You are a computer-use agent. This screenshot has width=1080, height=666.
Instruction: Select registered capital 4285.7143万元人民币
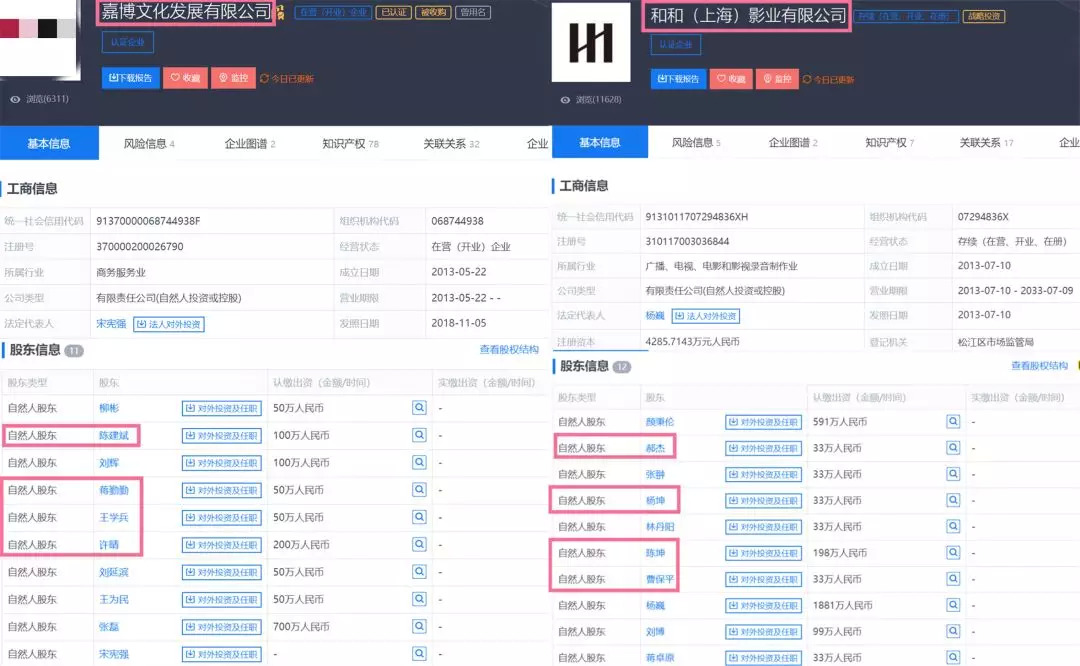point(692,342)
